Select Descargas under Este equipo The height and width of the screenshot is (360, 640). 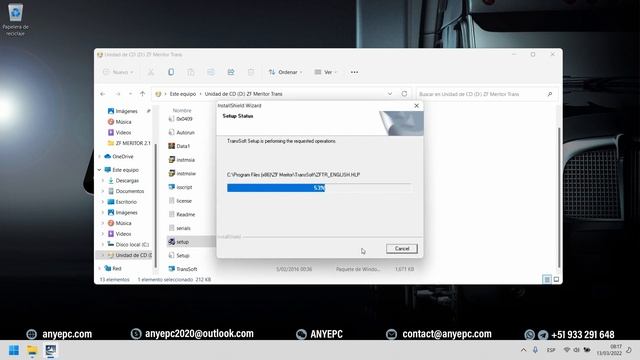(x=127, y=180)
